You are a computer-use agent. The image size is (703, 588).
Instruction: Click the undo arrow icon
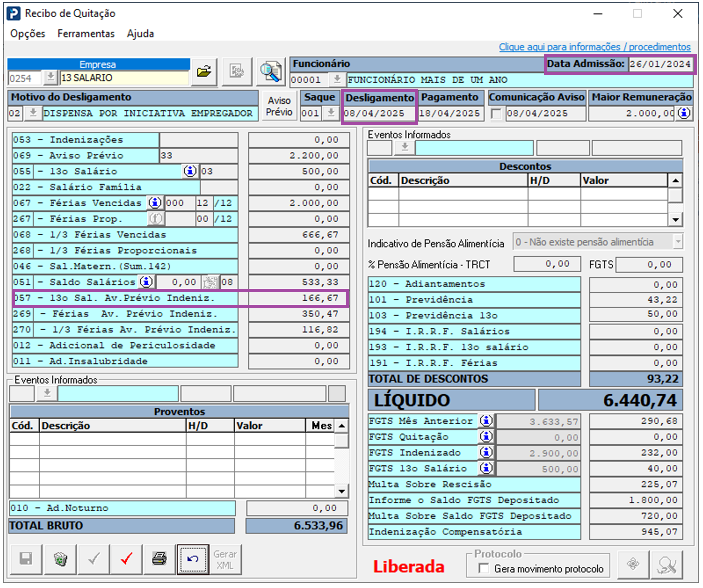click(192, 559)
